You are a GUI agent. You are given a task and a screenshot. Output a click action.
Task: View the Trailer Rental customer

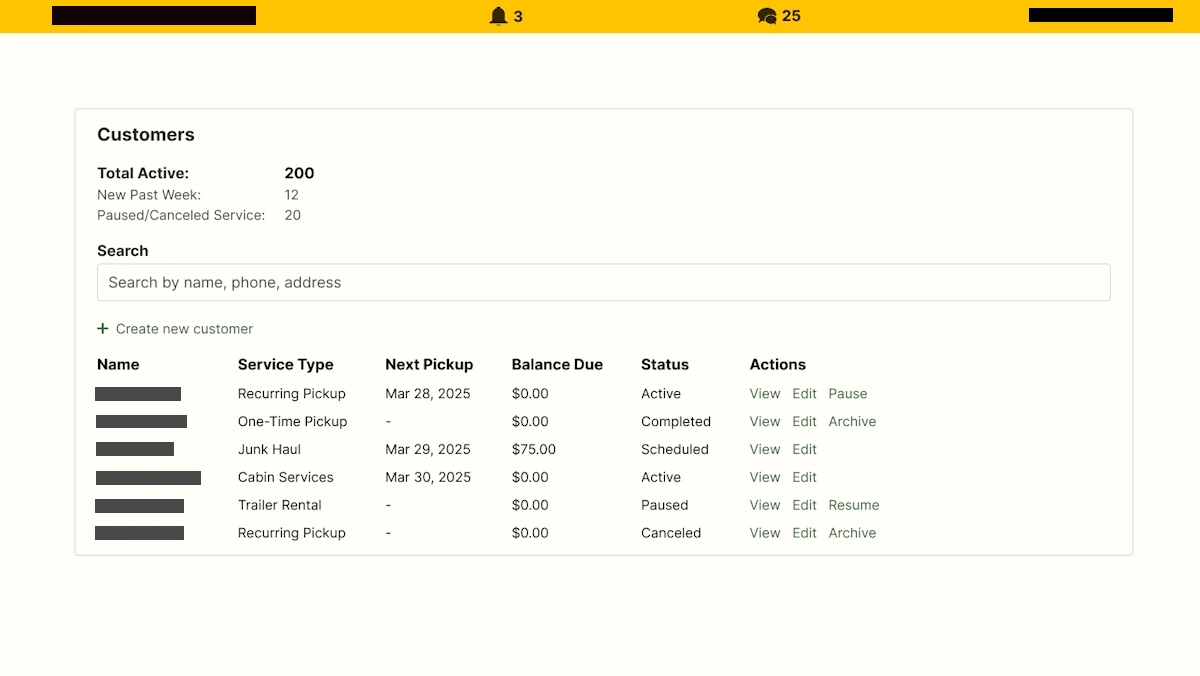click(765, 506)
